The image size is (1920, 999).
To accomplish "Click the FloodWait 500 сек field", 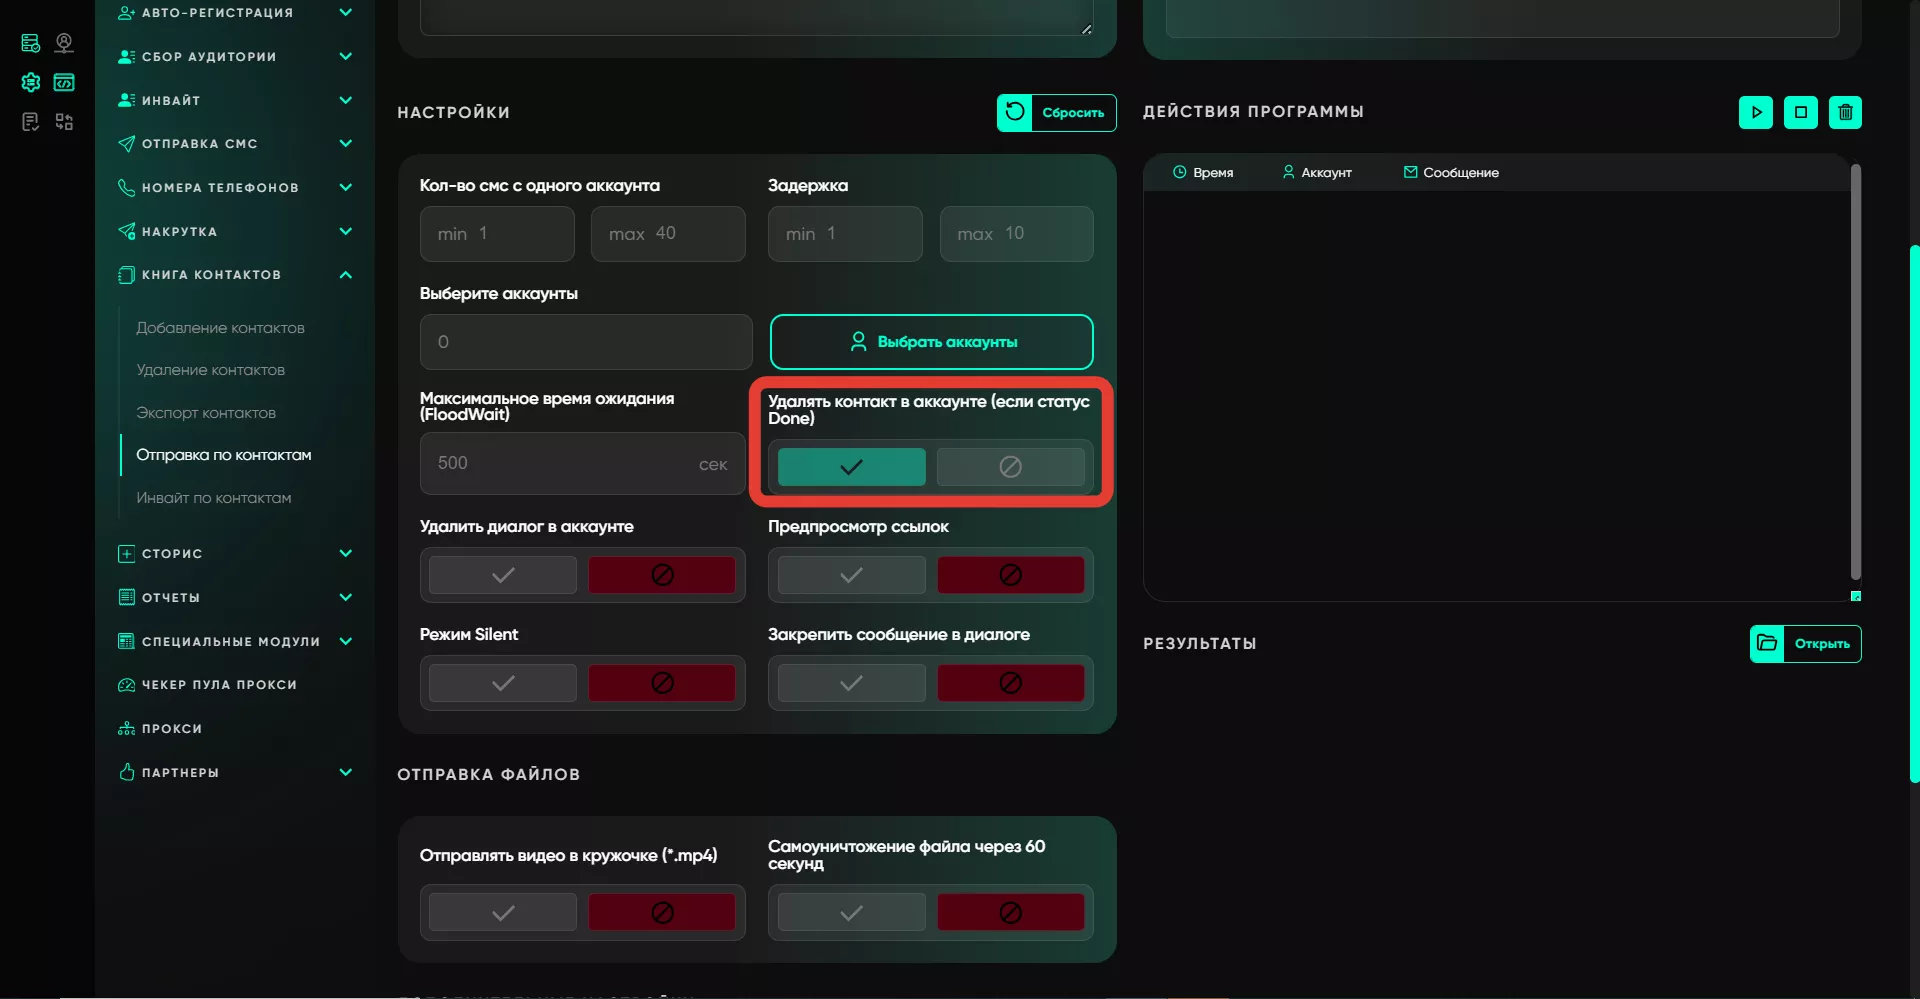I will pos(583,464).
